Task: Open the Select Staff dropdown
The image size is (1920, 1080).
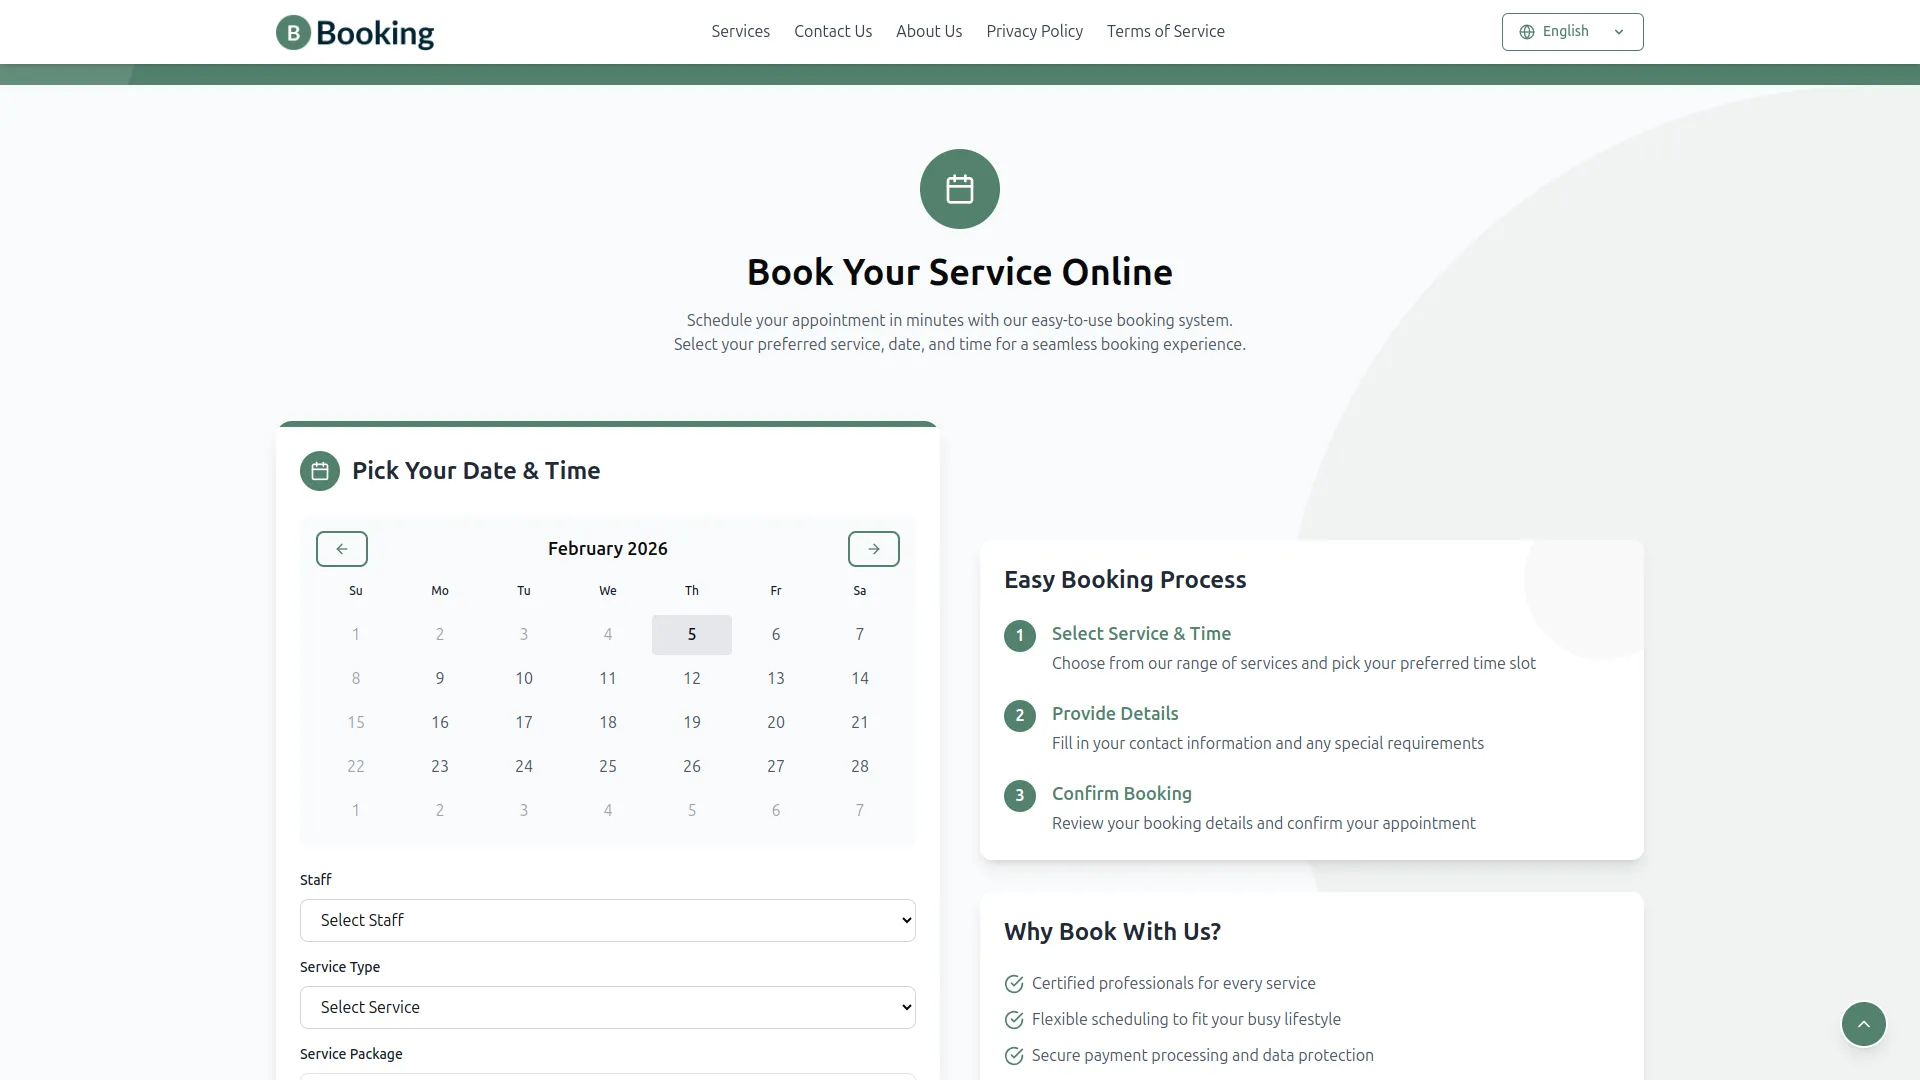Action: pos(607,920)
